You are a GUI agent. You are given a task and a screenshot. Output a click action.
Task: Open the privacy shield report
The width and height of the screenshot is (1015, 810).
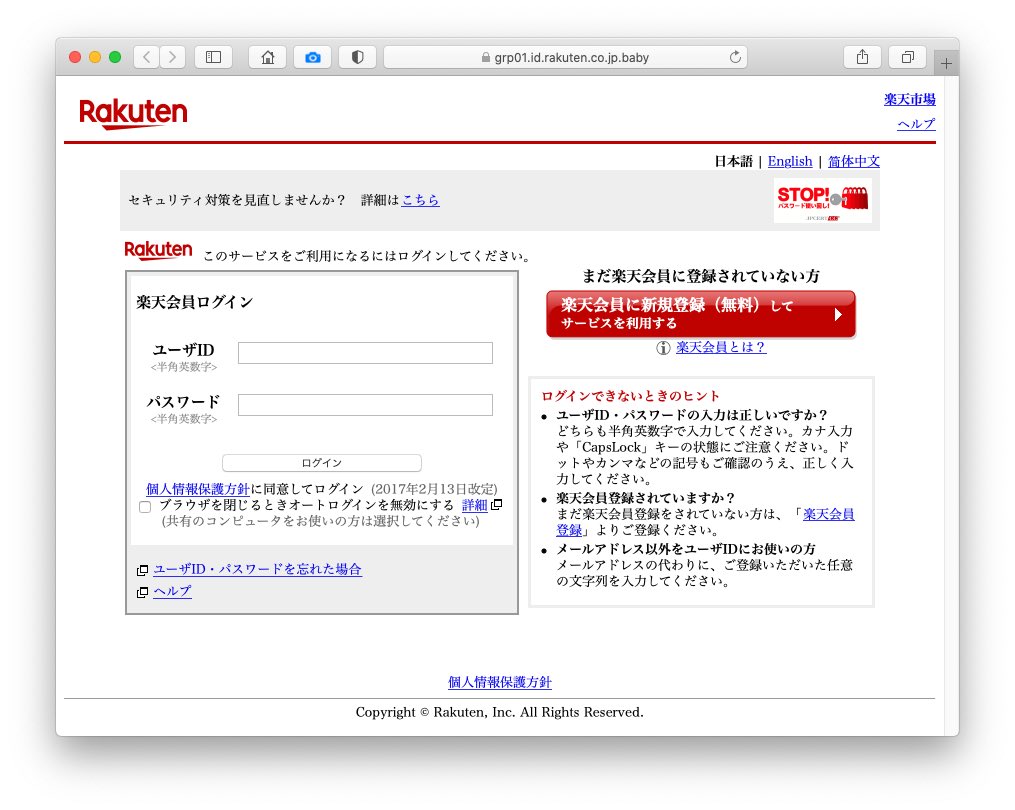coord(357,57)
